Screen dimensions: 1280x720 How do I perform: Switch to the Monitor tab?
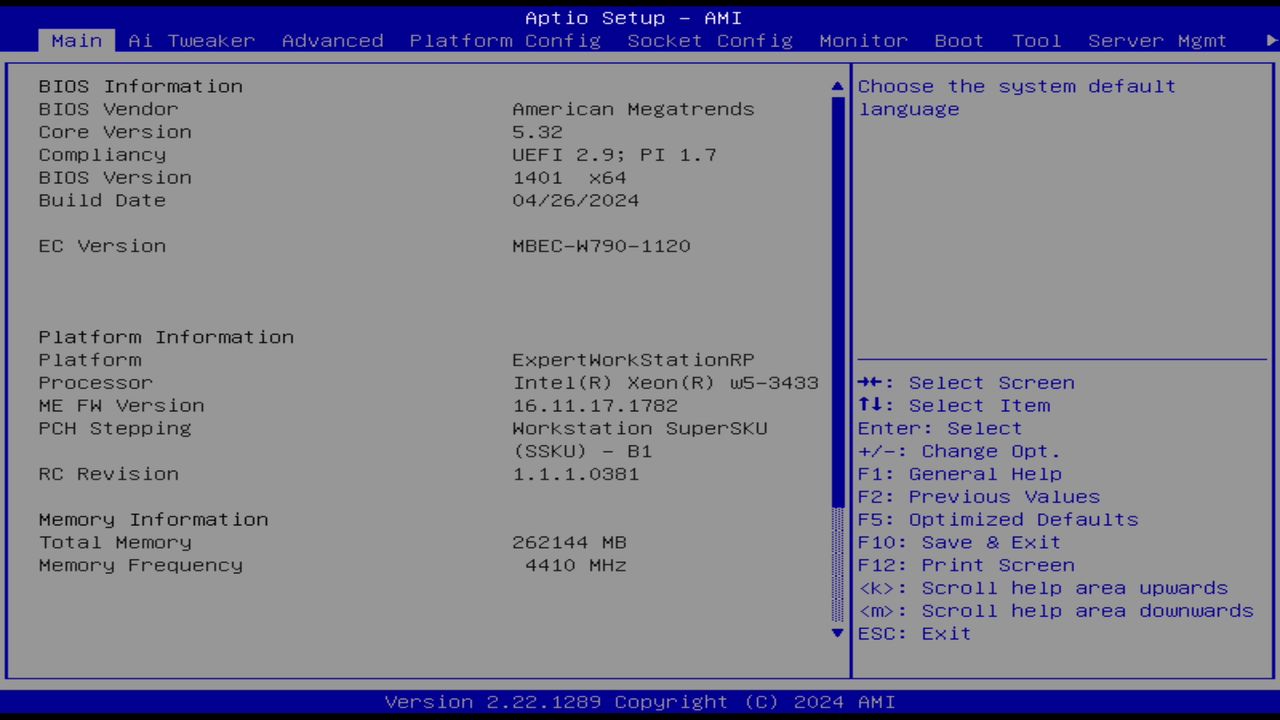(864, 41)
